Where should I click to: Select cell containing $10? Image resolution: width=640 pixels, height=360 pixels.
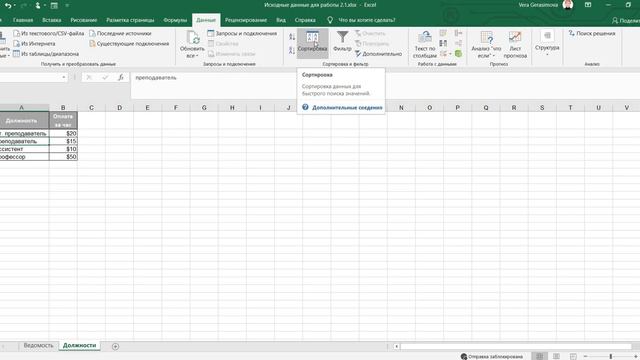(63, 149)
